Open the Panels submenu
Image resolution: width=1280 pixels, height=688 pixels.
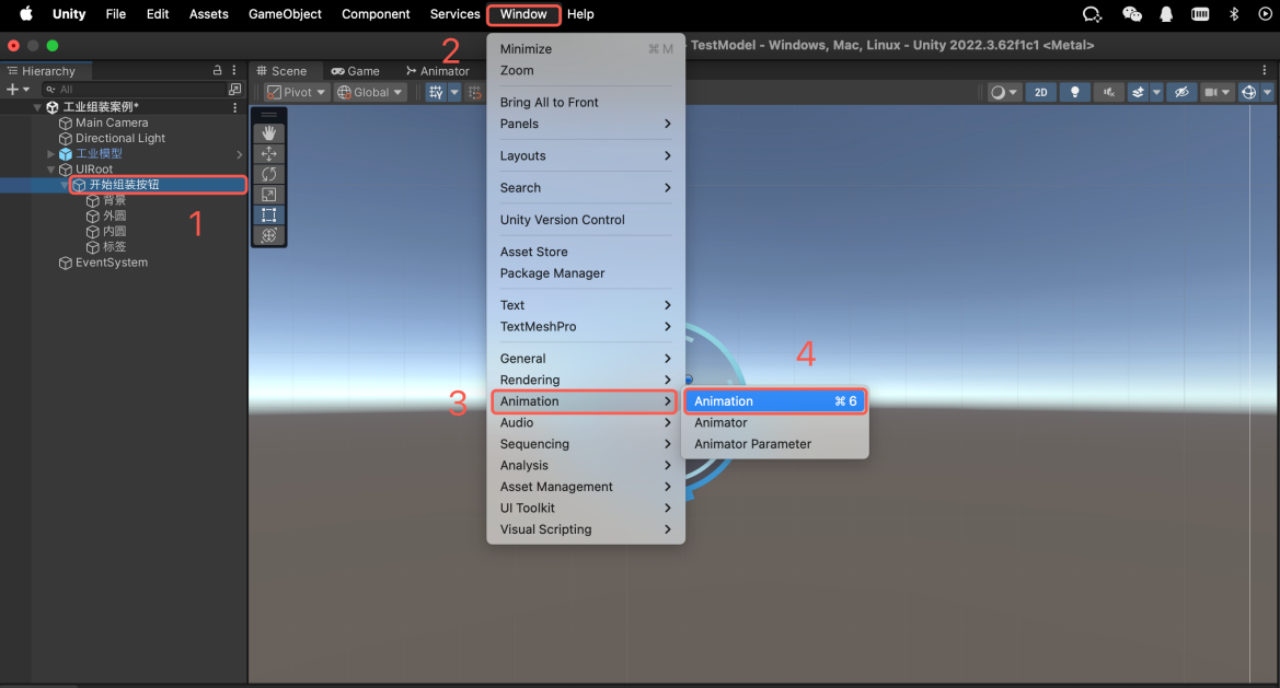tap(586, 124)
